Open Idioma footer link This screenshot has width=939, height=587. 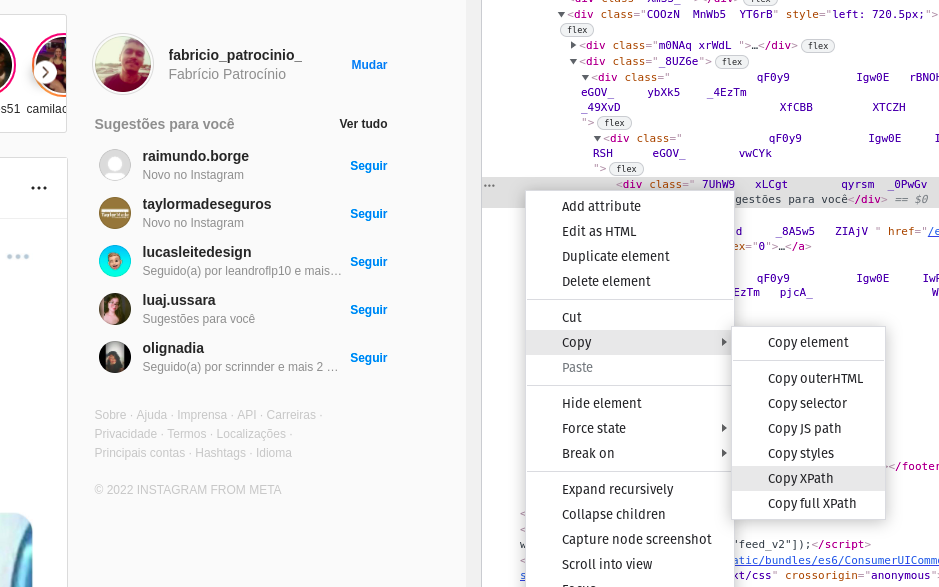tap(274, 453)
